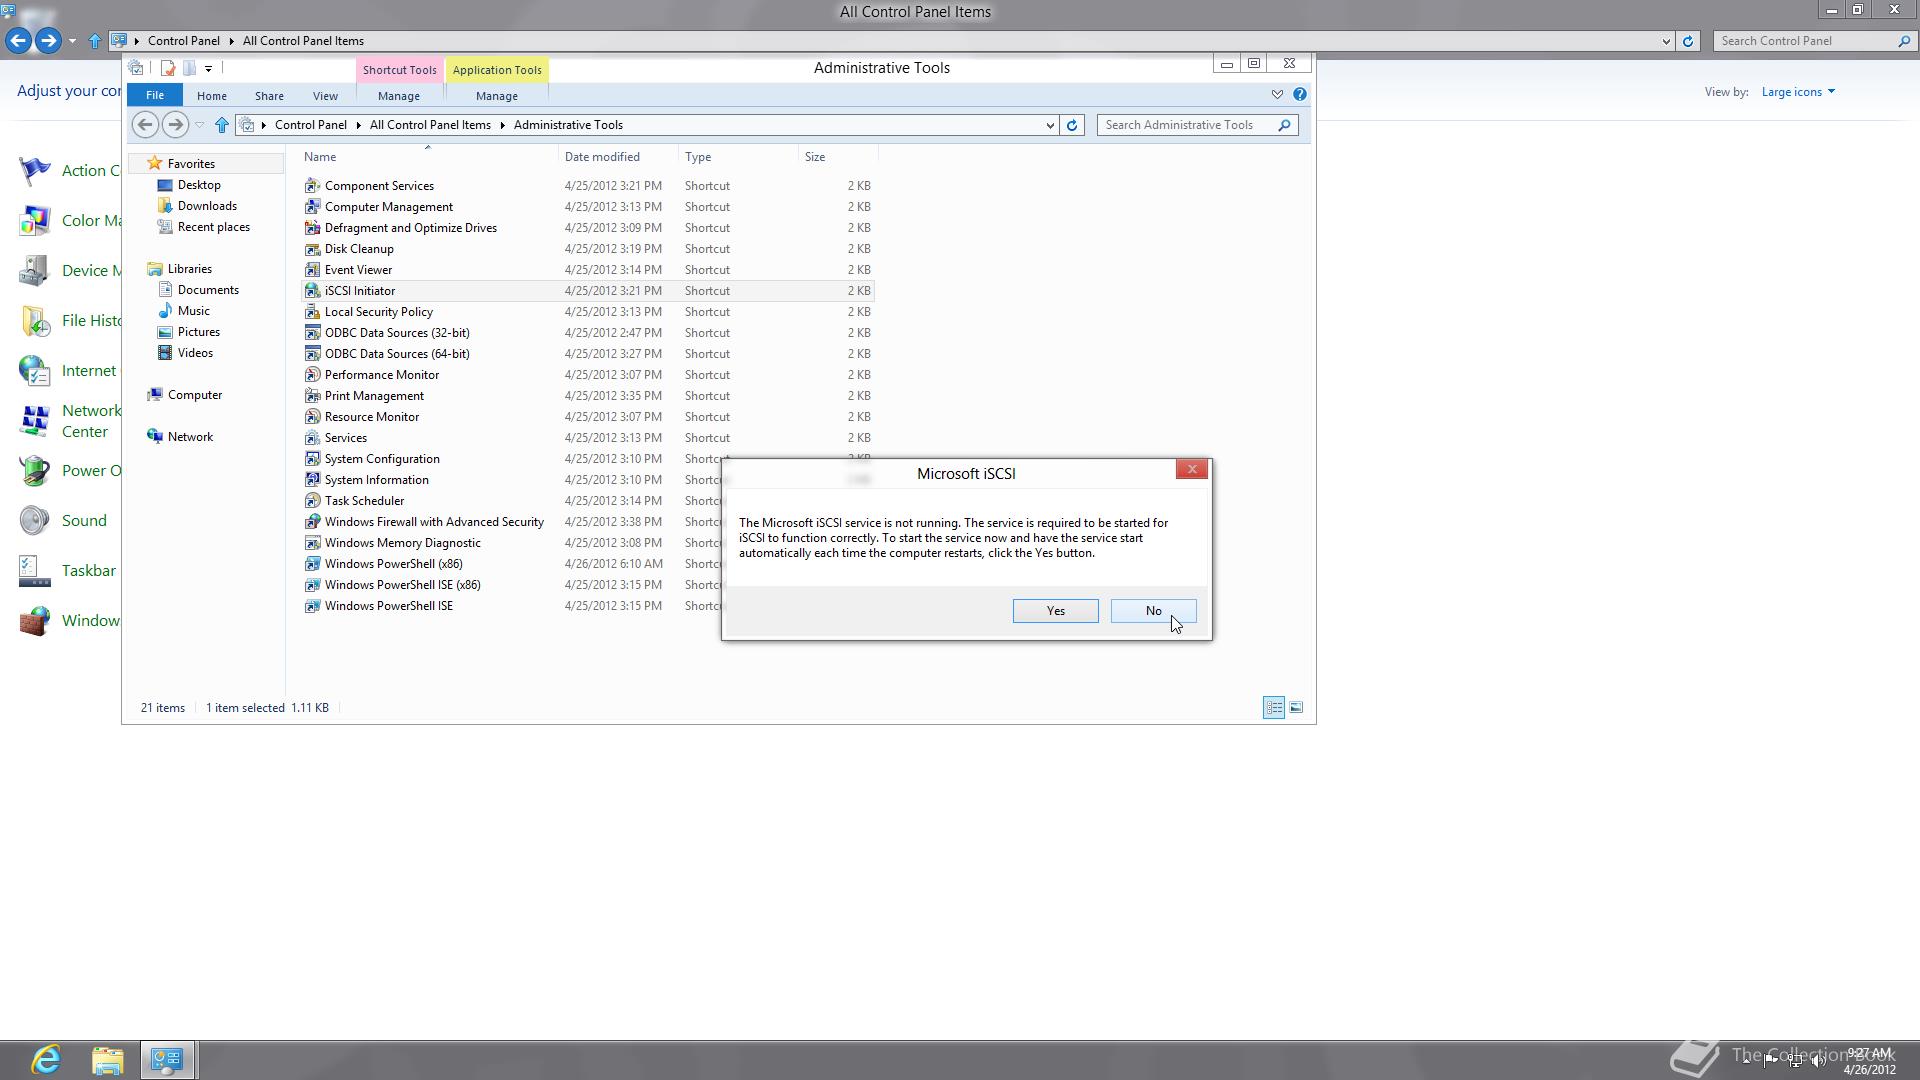This screenshot has height=1080, width=1920.
Task: Select ODBC Data Sources (64-bit) icon
Action: [312, 354]
